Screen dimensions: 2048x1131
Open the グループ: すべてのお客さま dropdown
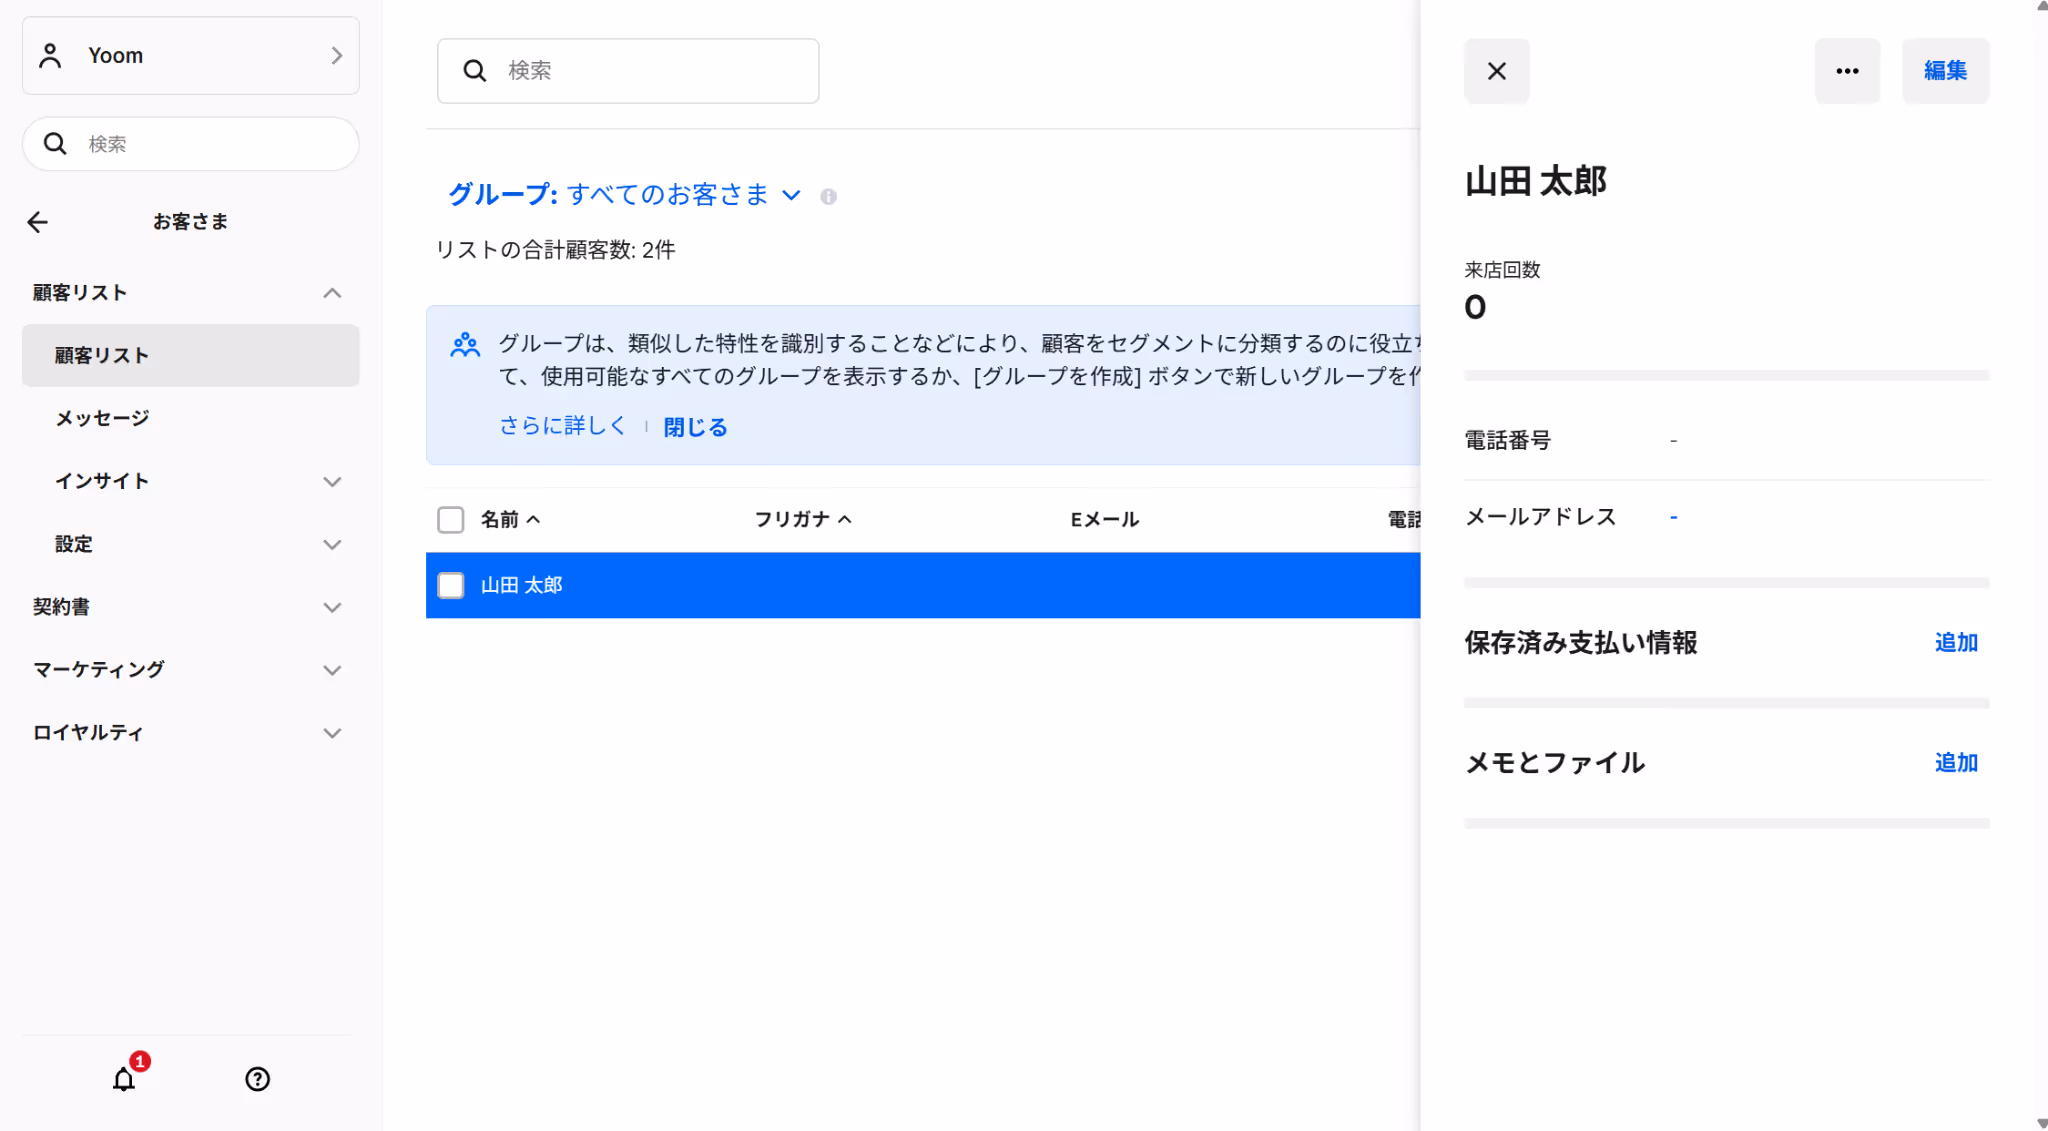click(625, 195)
